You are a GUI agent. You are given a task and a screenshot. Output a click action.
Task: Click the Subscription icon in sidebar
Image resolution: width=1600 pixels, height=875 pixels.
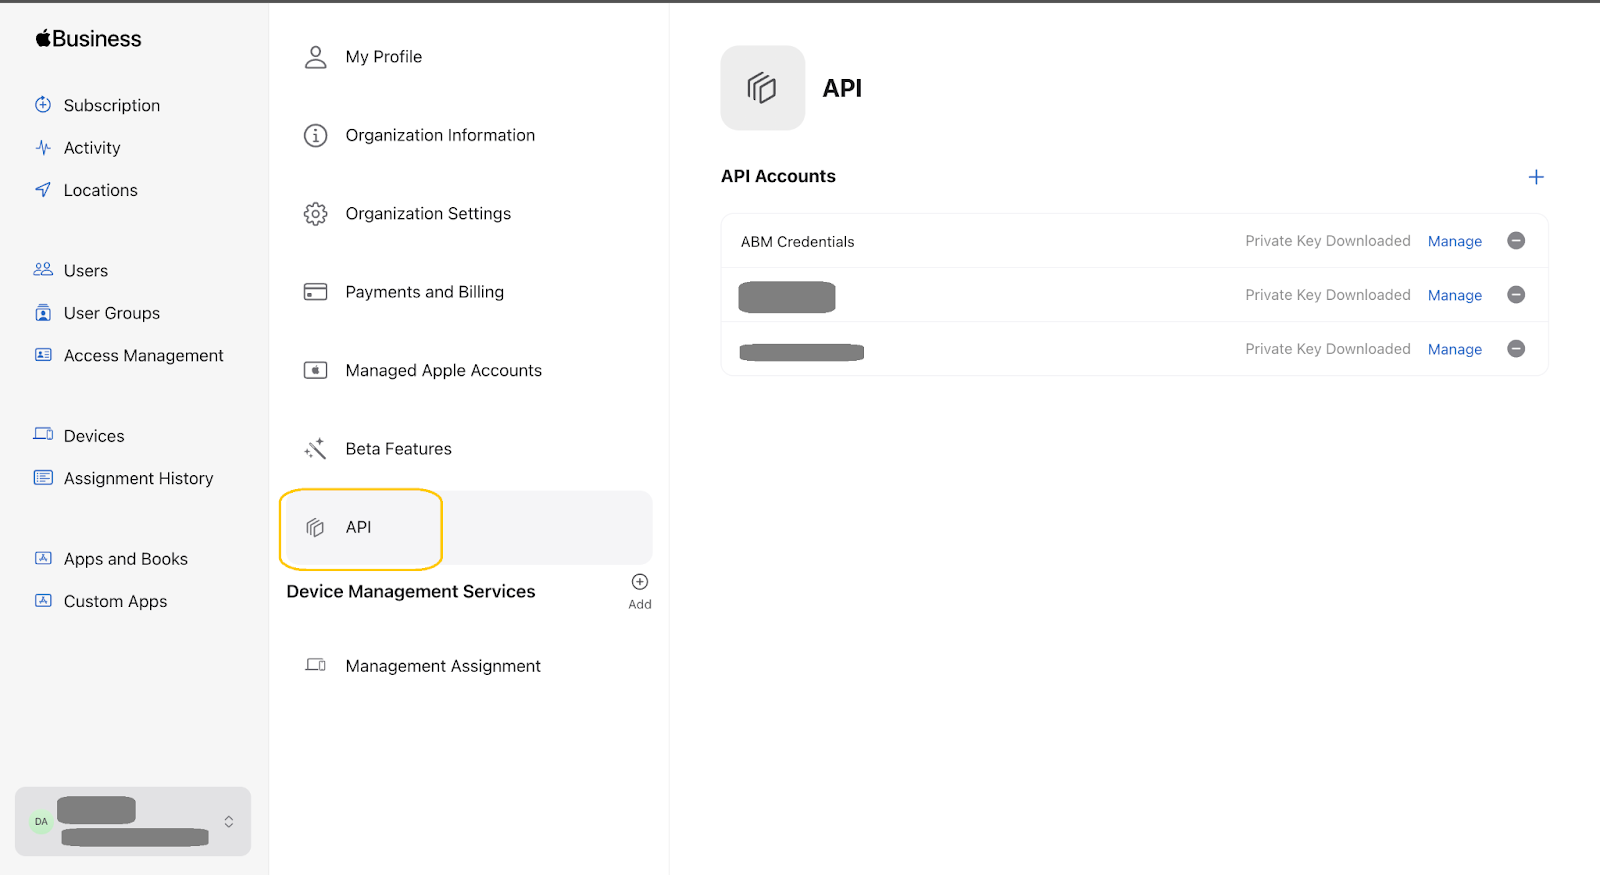tap(43, 105)
